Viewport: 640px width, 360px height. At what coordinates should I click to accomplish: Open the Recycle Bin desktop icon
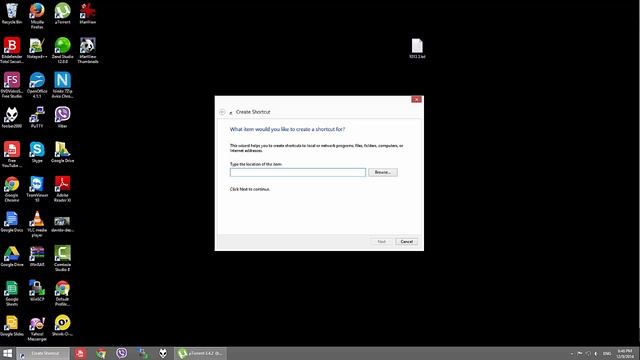pos(12,13)
